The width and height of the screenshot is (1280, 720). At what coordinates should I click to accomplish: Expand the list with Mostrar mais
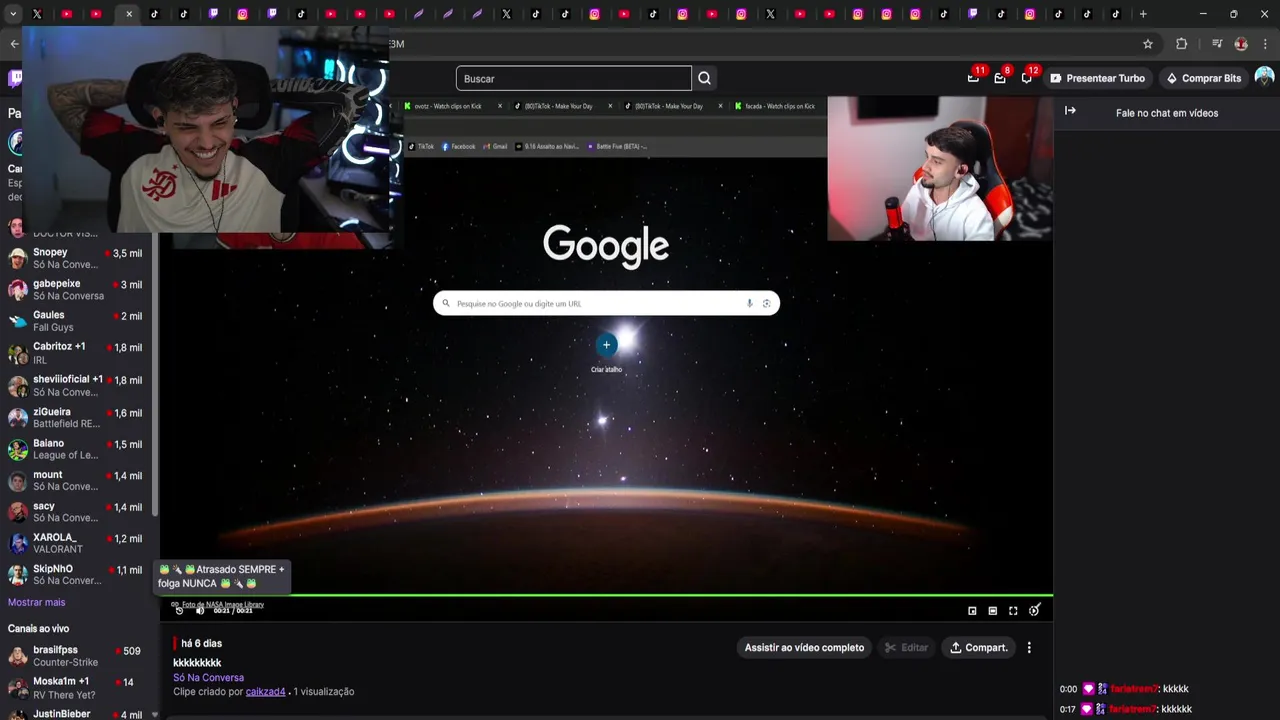[x=36, y=602]
